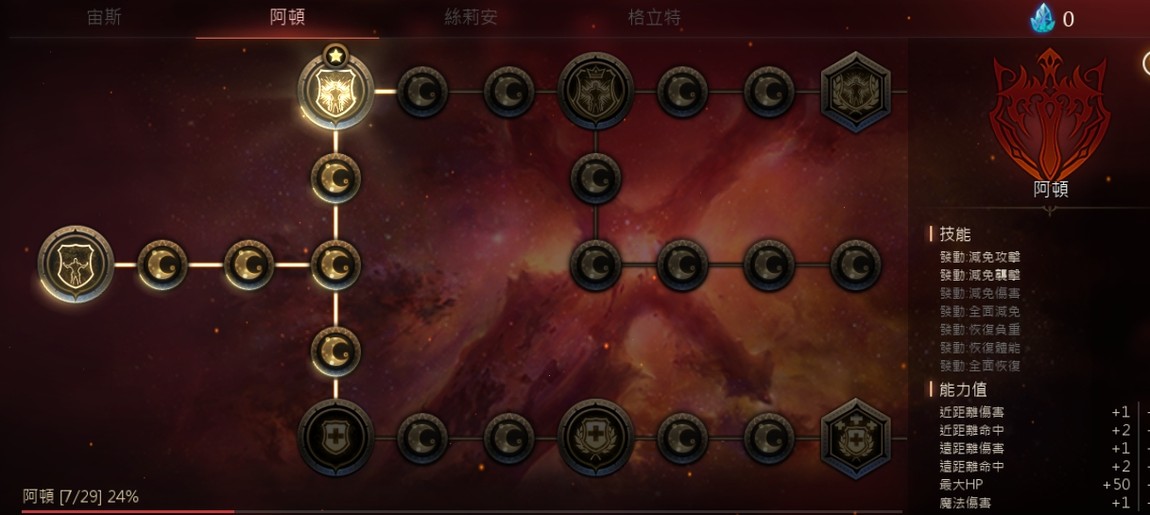
Task: Select the unlit moon node below crowned shield
Action: tap(596, 178)
